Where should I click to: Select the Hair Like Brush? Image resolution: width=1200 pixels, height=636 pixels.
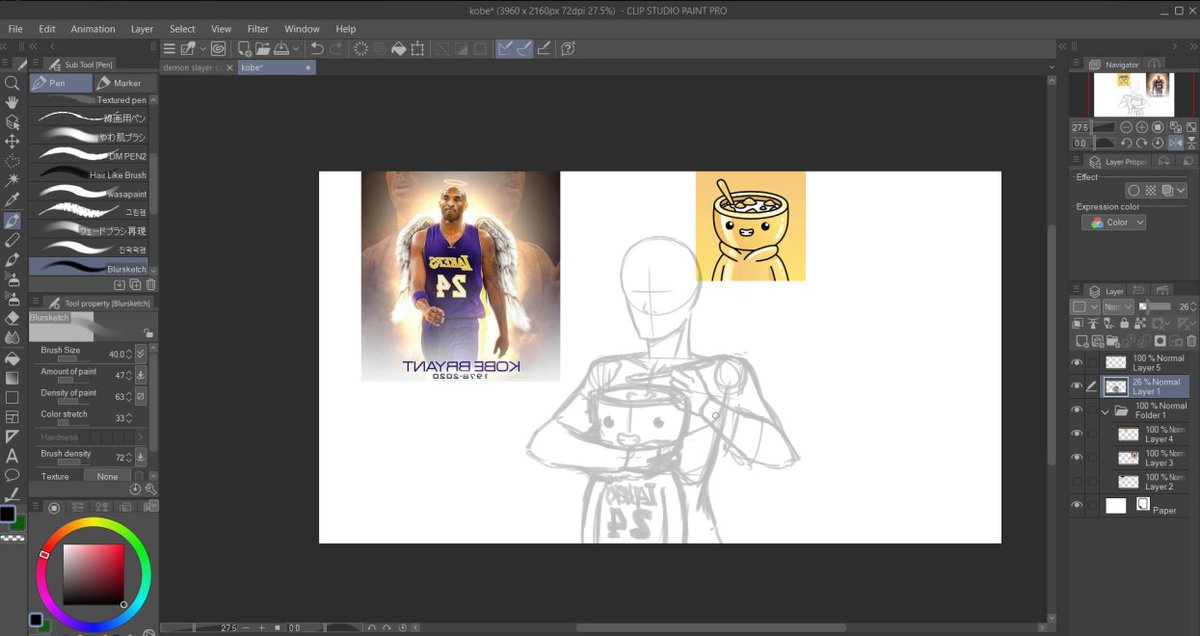coord(88,175)
